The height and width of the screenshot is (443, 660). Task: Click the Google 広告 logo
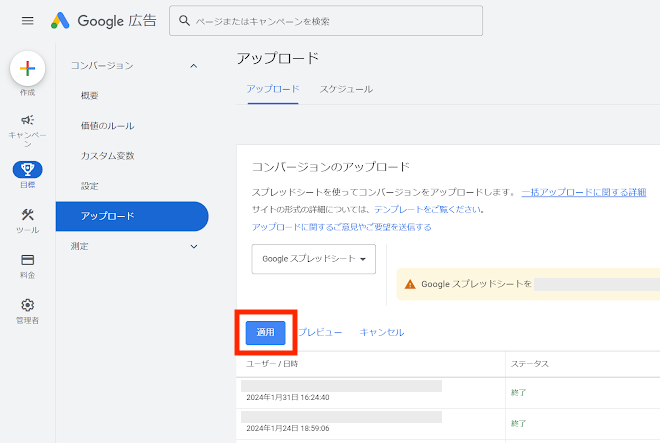coord(104,21)
